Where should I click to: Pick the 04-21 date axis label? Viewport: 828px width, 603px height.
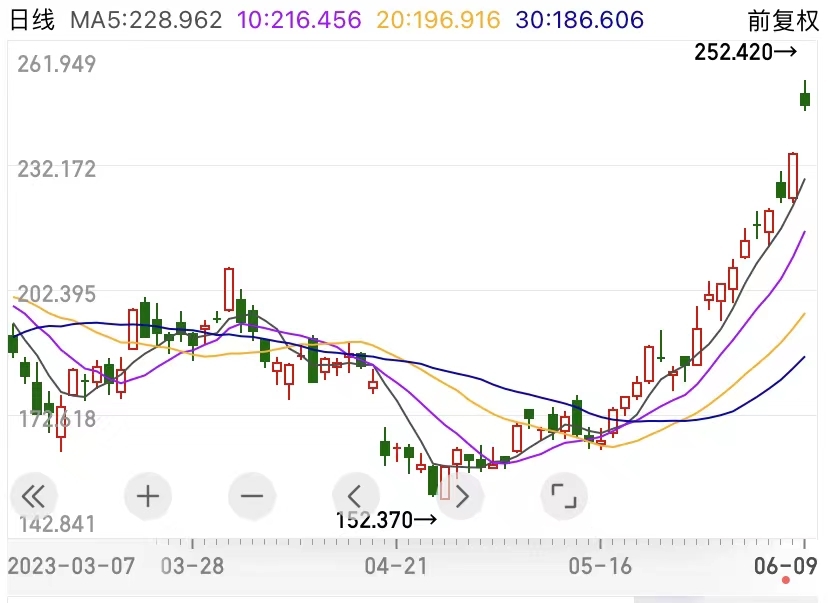(x=395, y=565)
